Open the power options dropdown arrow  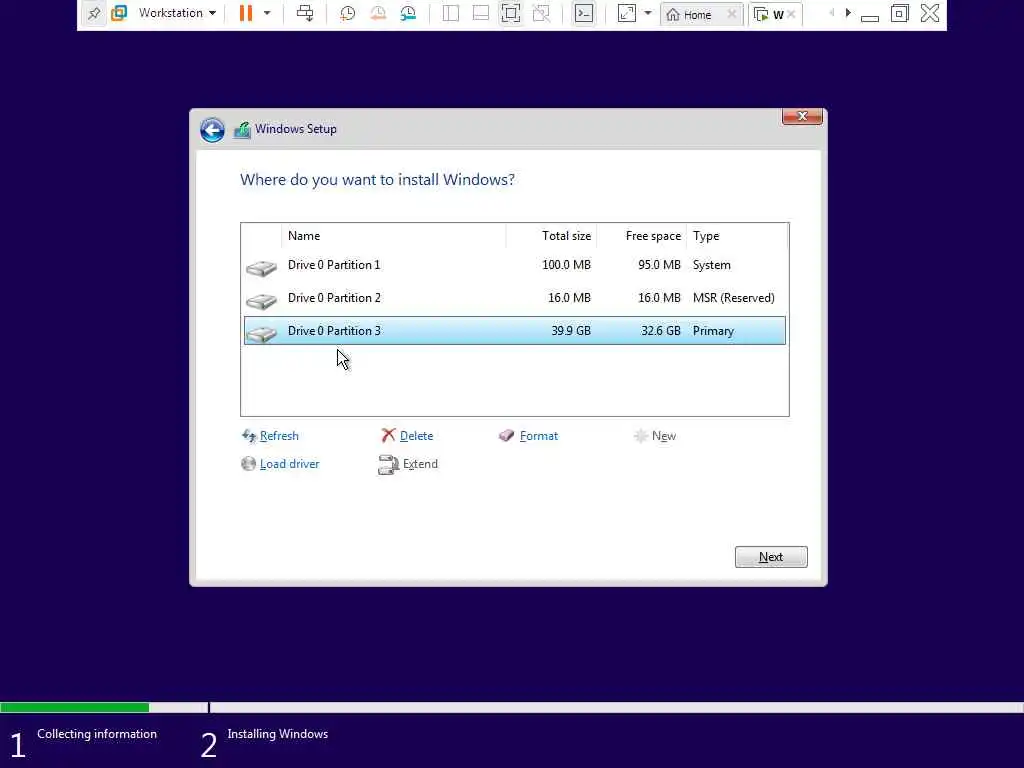[x=267, y=13]
